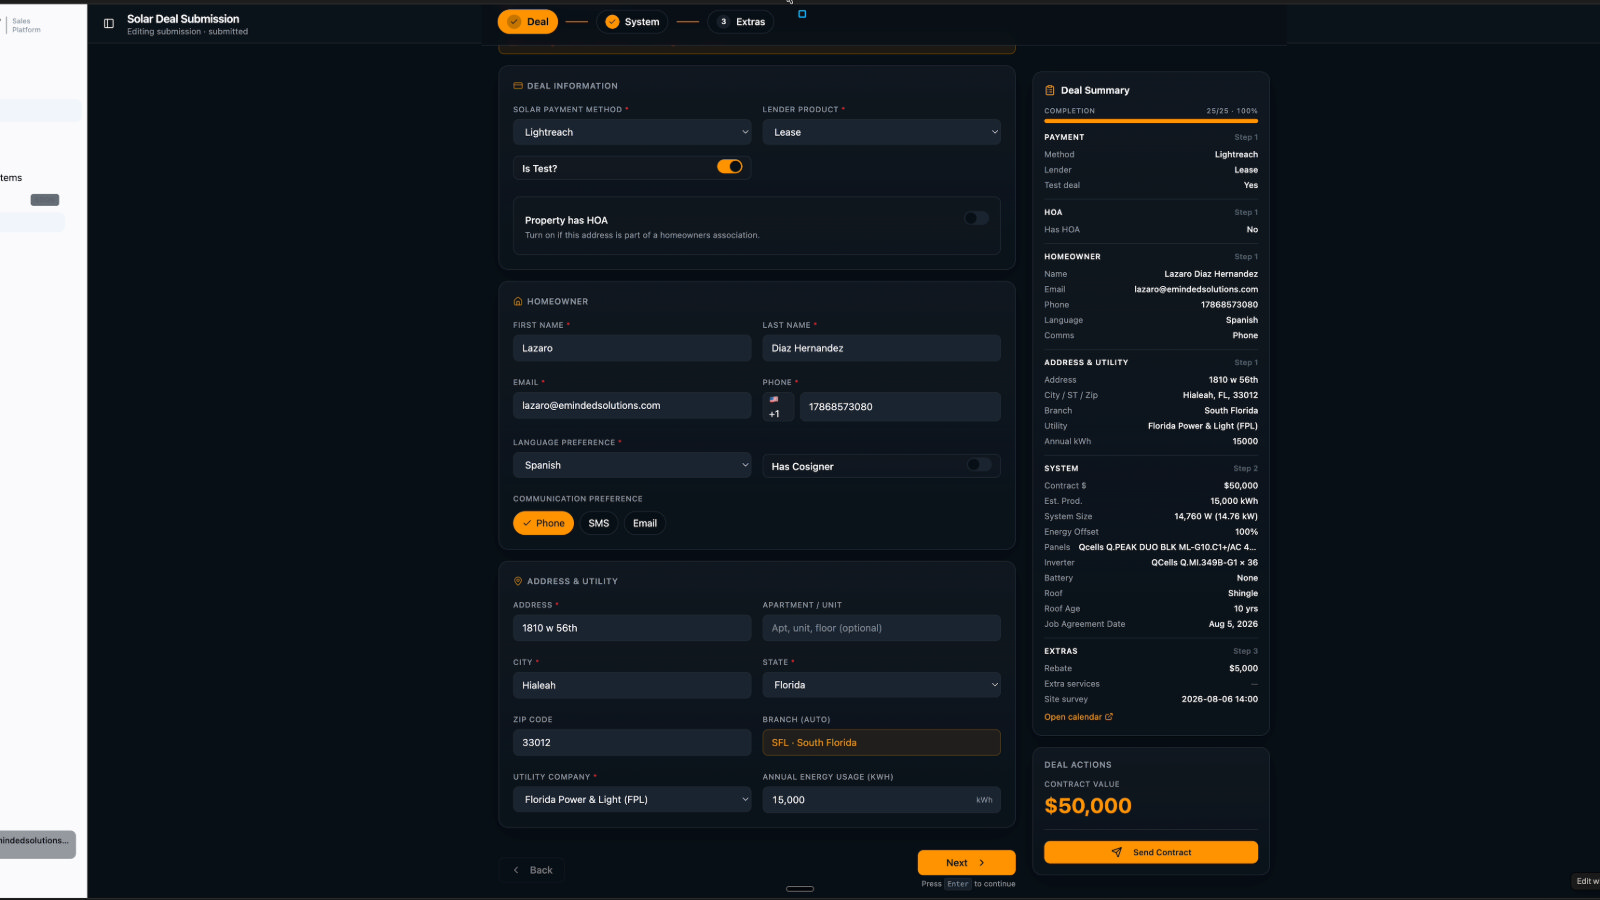The height and width of the screenshot is (900, 1600).
Task: Click the Email input field
Action: (x=632, y=405)
